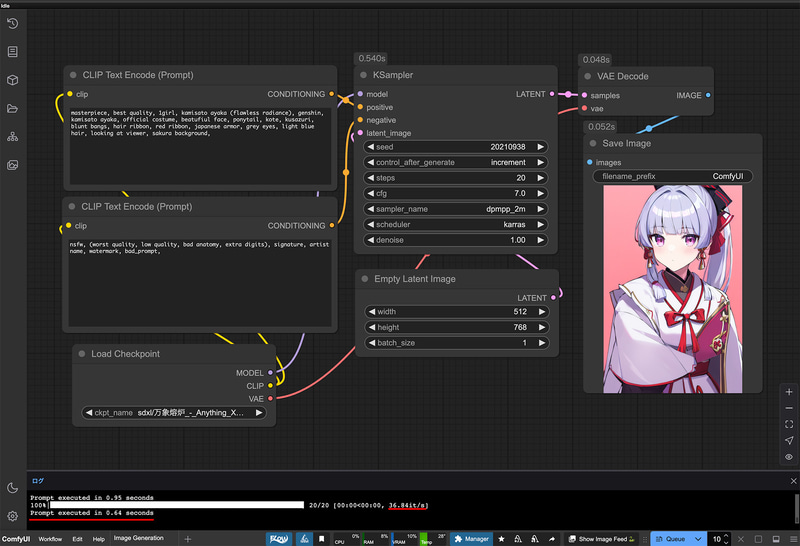Adjust the batch_size value field
Viewport: 800px width, 546px height.
pos(457,343)
